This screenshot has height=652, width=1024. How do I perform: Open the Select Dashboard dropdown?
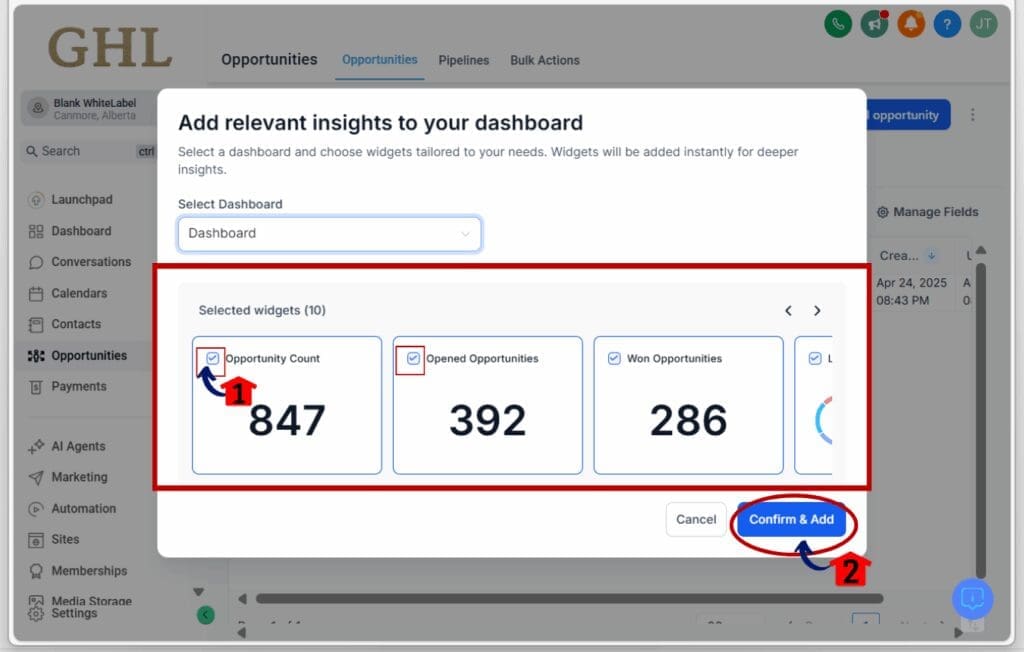point(329,234)
